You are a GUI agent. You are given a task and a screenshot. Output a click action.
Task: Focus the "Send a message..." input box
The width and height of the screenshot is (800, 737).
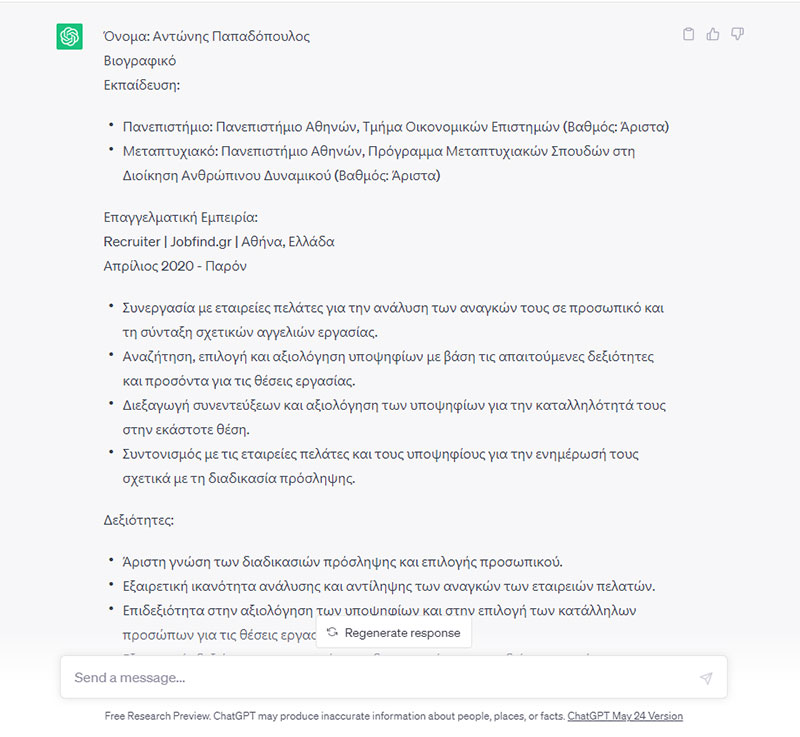point(380,678)
